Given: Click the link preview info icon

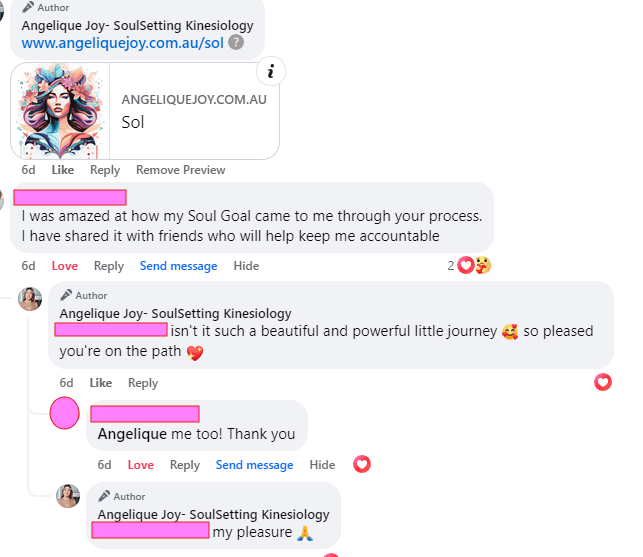Looking at the screenshot, I should click(x=271, y=71).
